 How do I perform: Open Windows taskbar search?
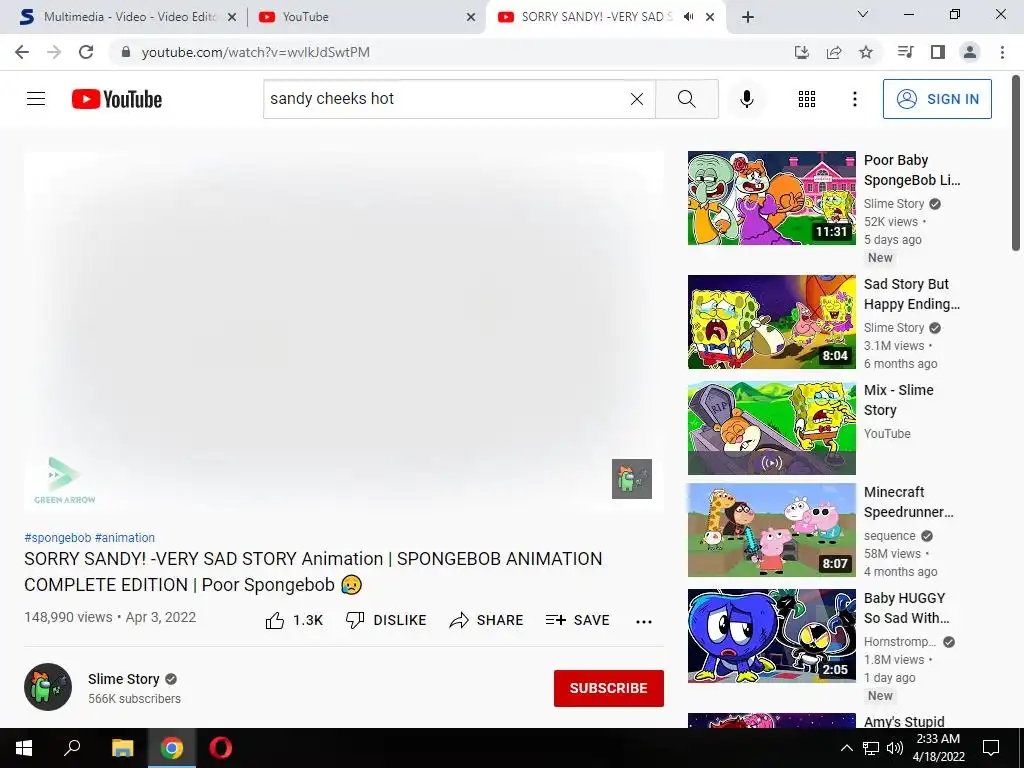[72, 748]
